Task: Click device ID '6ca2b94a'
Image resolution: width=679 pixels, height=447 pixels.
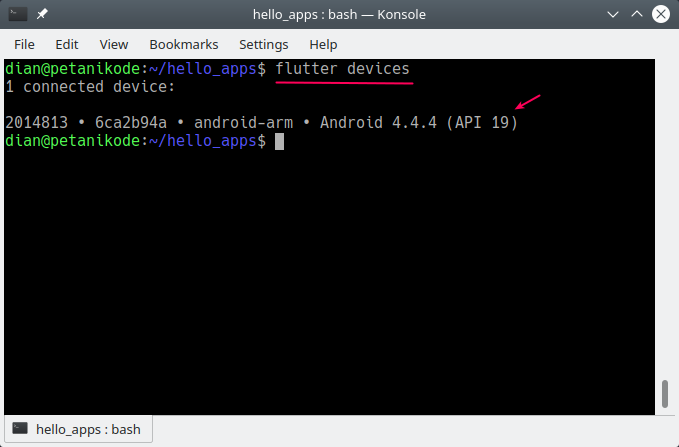Action: click(131, 123)
